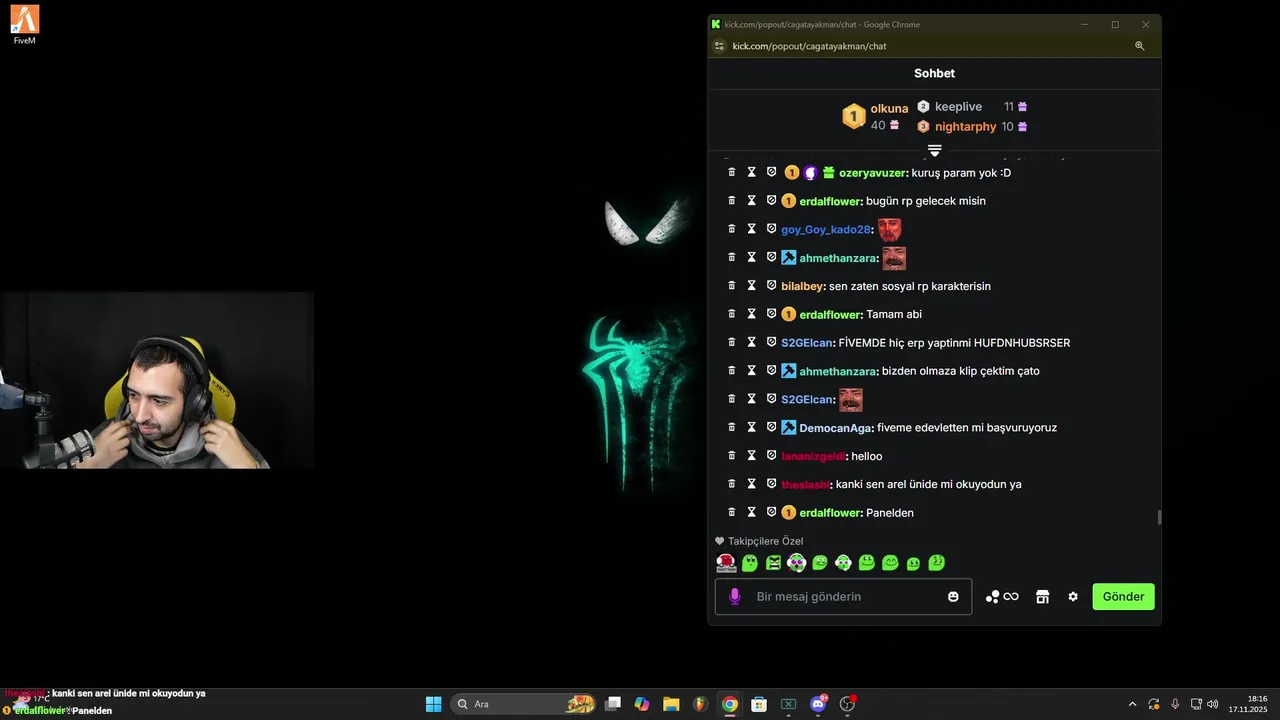Open the Kick shop storefront icon

1042,597
